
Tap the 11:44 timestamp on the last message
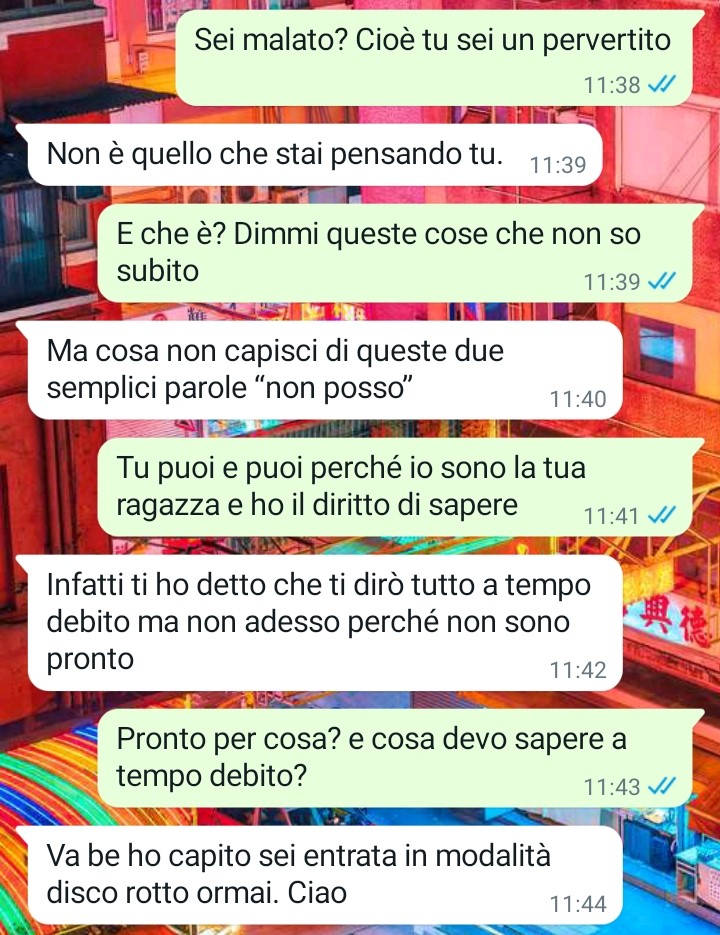577,904
